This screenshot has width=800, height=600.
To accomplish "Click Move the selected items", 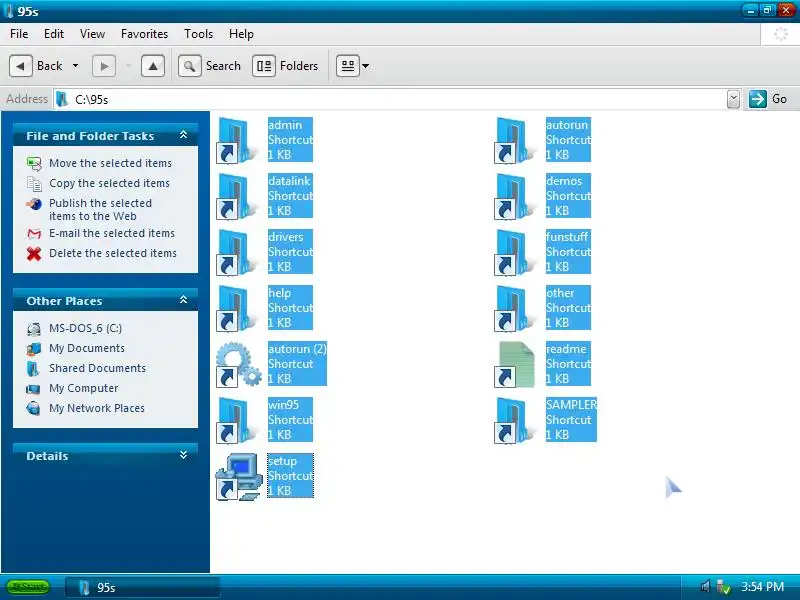I will tap(110, 163).
